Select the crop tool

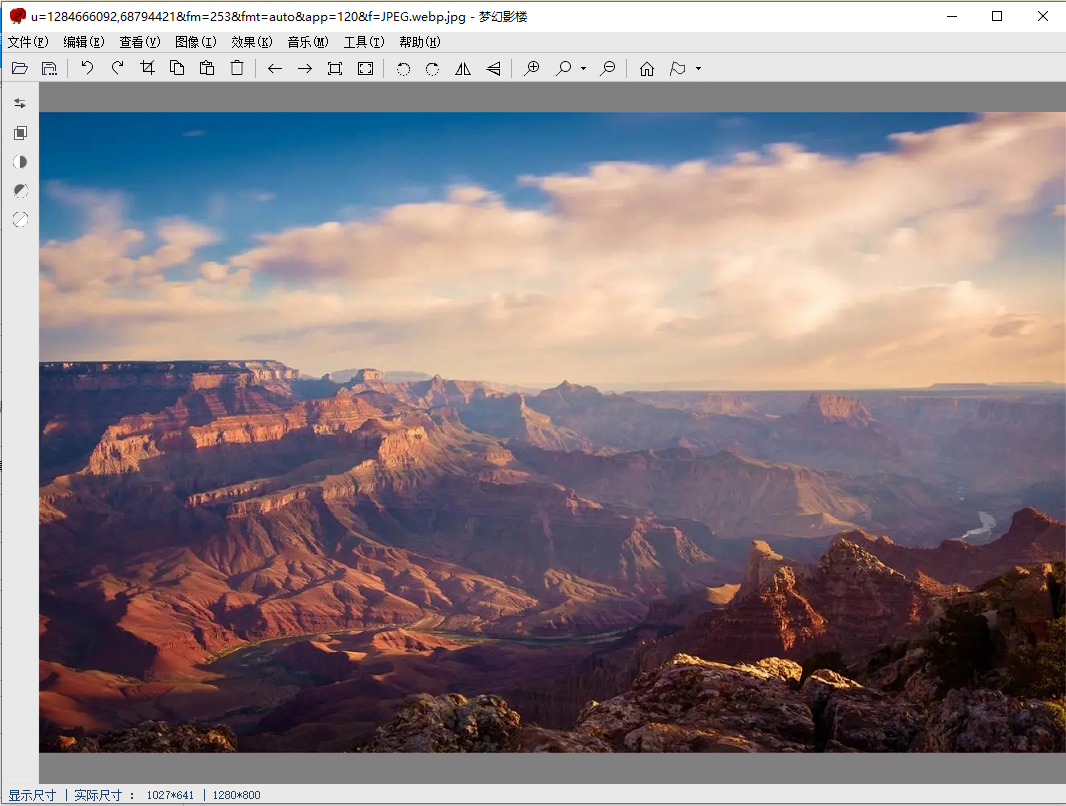pos(147,68)
